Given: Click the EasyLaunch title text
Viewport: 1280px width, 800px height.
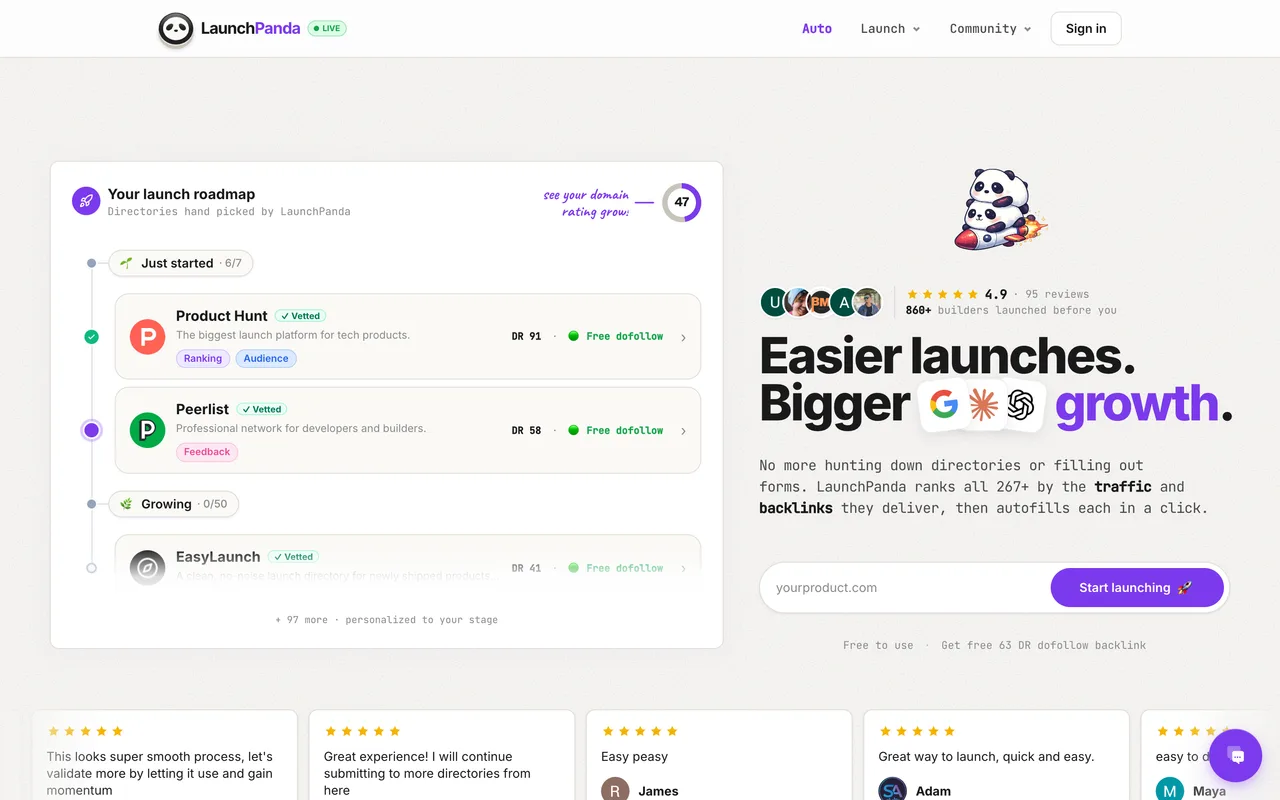Looking at the screenshot, I should (x=218, y=557).
